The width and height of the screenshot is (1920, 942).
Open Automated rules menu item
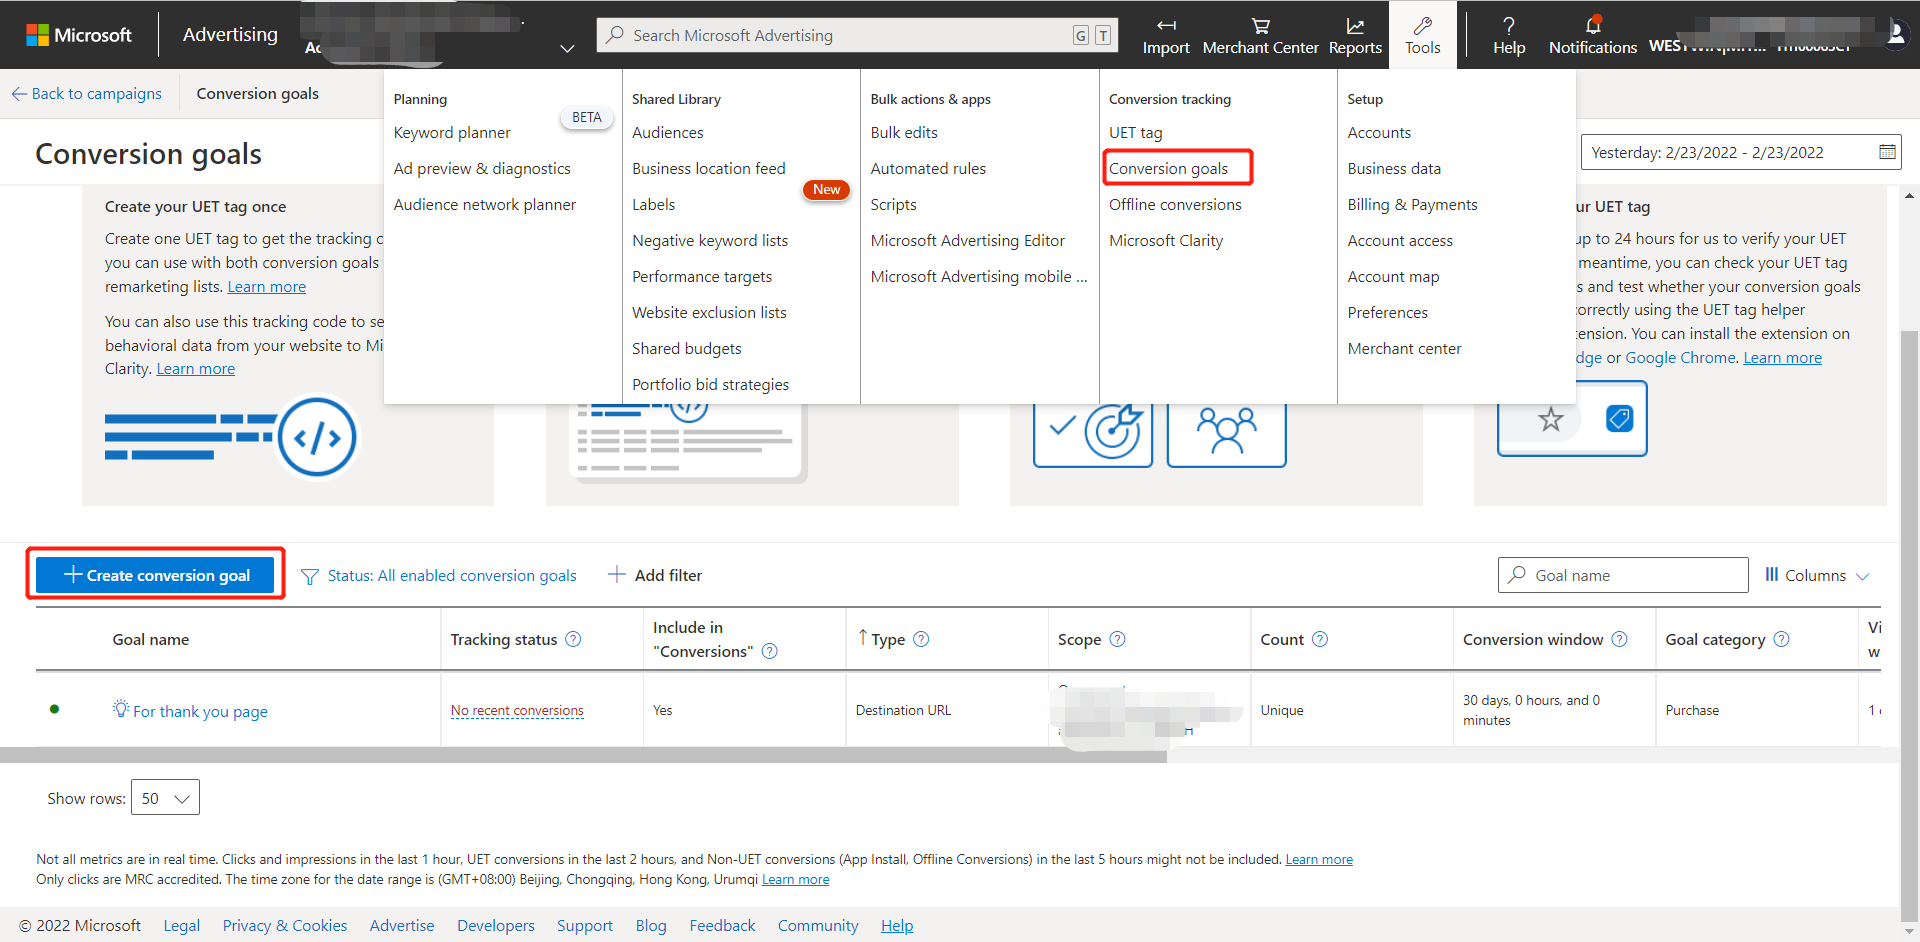(928, 168)
